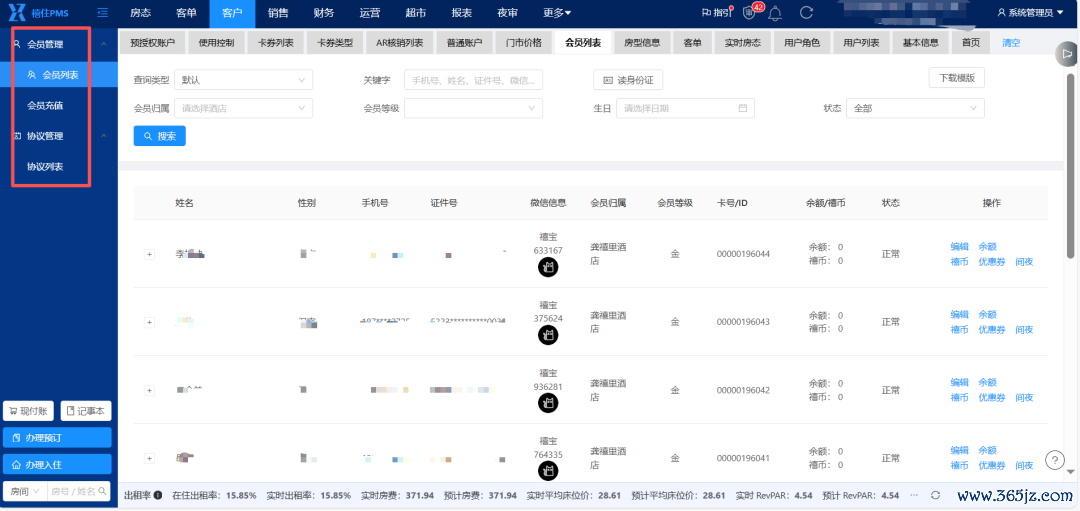Click WeChat gift icon for member 00000196044
This screenshot has width=1080, height=511.
tap(548, 267)
